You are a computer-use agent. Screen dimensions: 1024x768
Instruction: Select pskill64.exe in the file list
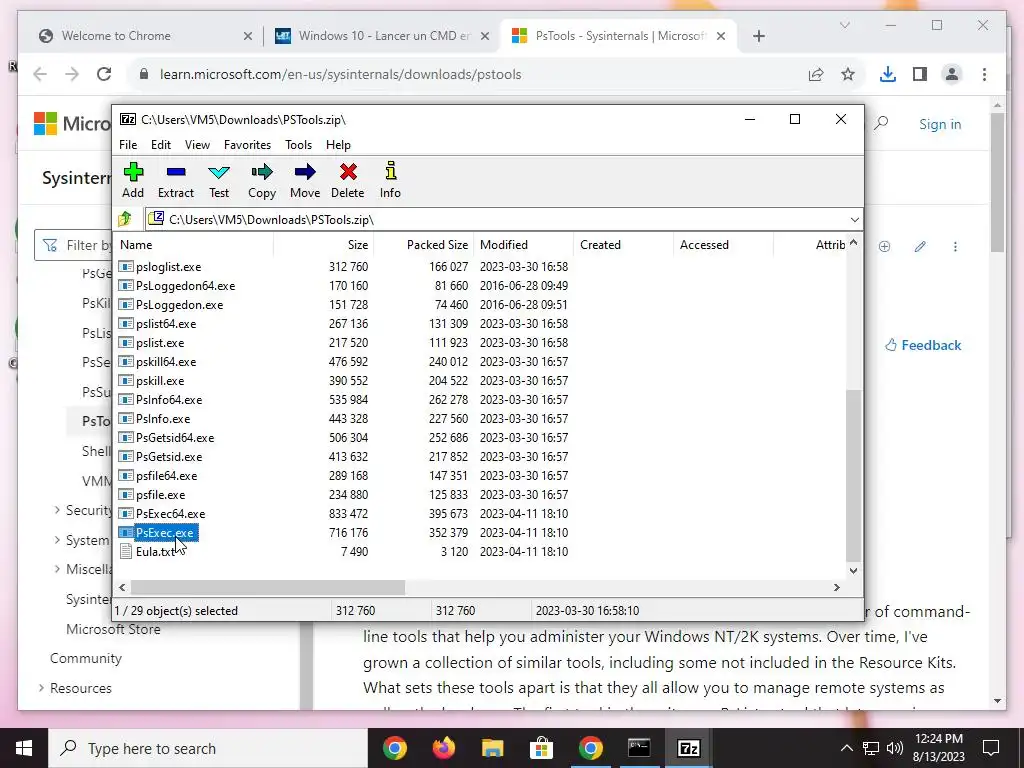(x=166, y=362)
